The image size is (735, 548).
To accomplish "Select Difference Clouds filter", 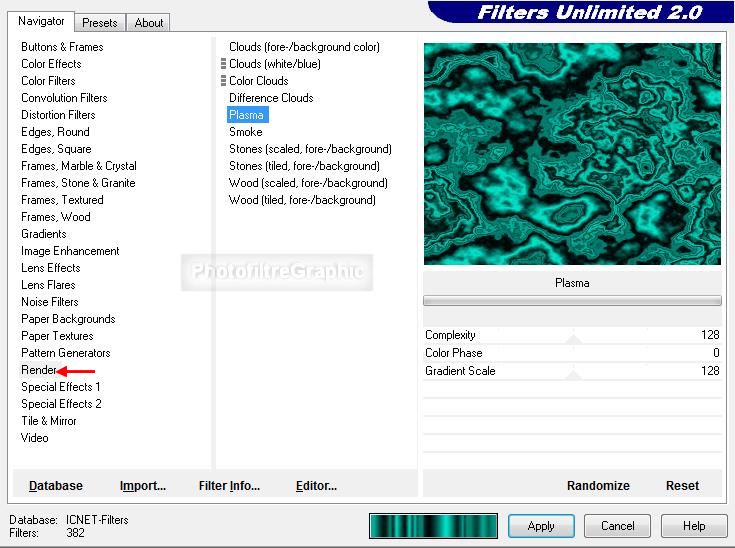I will coord(271,98).
